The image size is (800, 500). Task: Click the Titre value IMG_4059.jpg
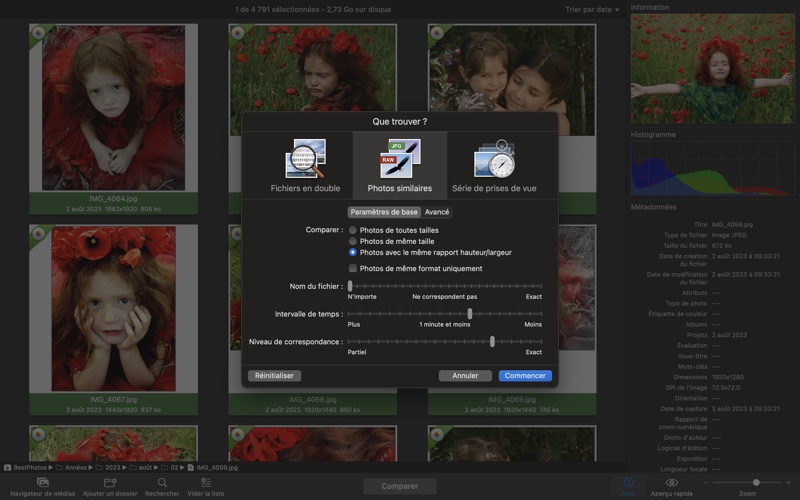732,224
